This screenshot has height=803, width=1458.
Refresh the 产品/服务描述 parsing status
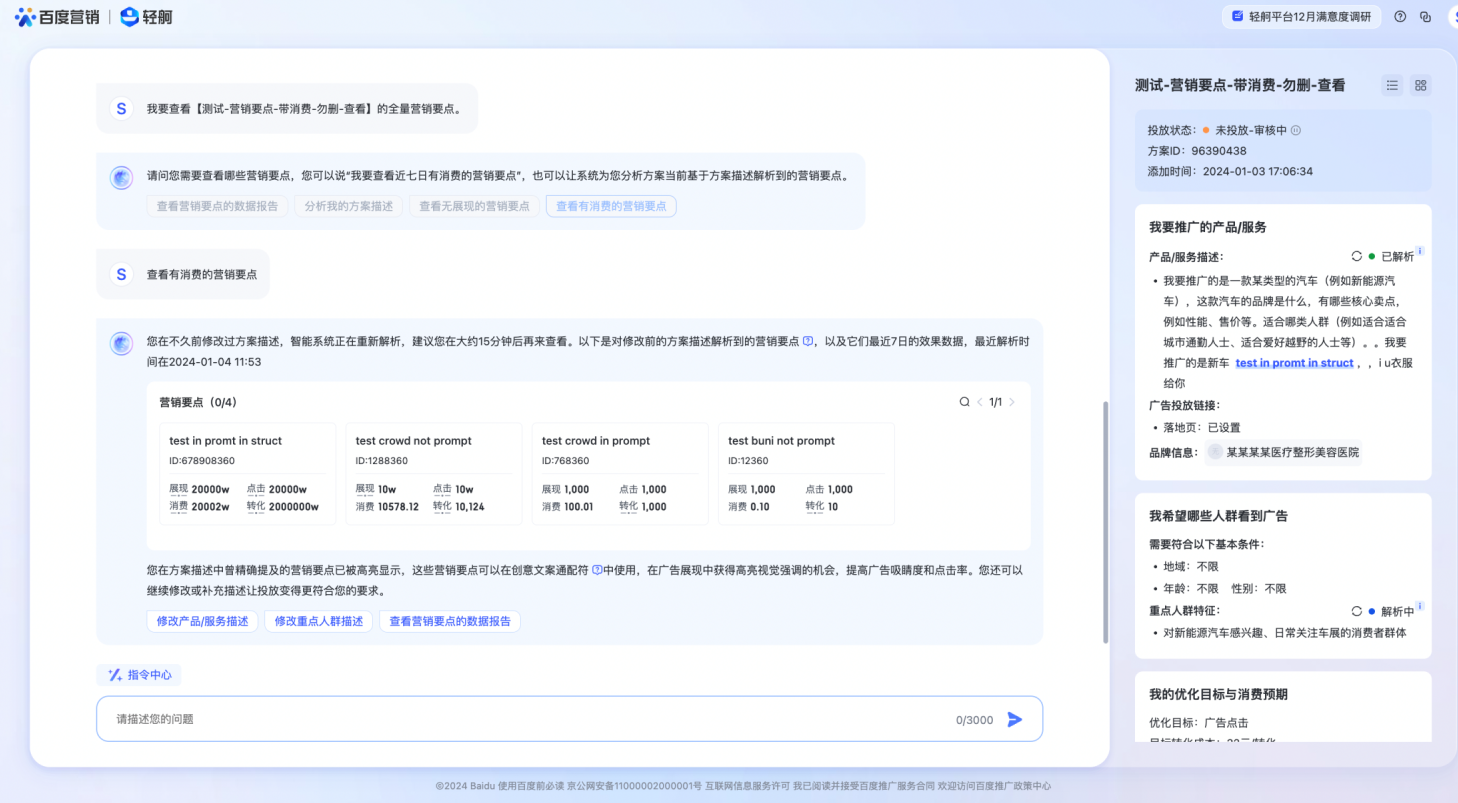pyautogui.click(x=1357, y=256)
